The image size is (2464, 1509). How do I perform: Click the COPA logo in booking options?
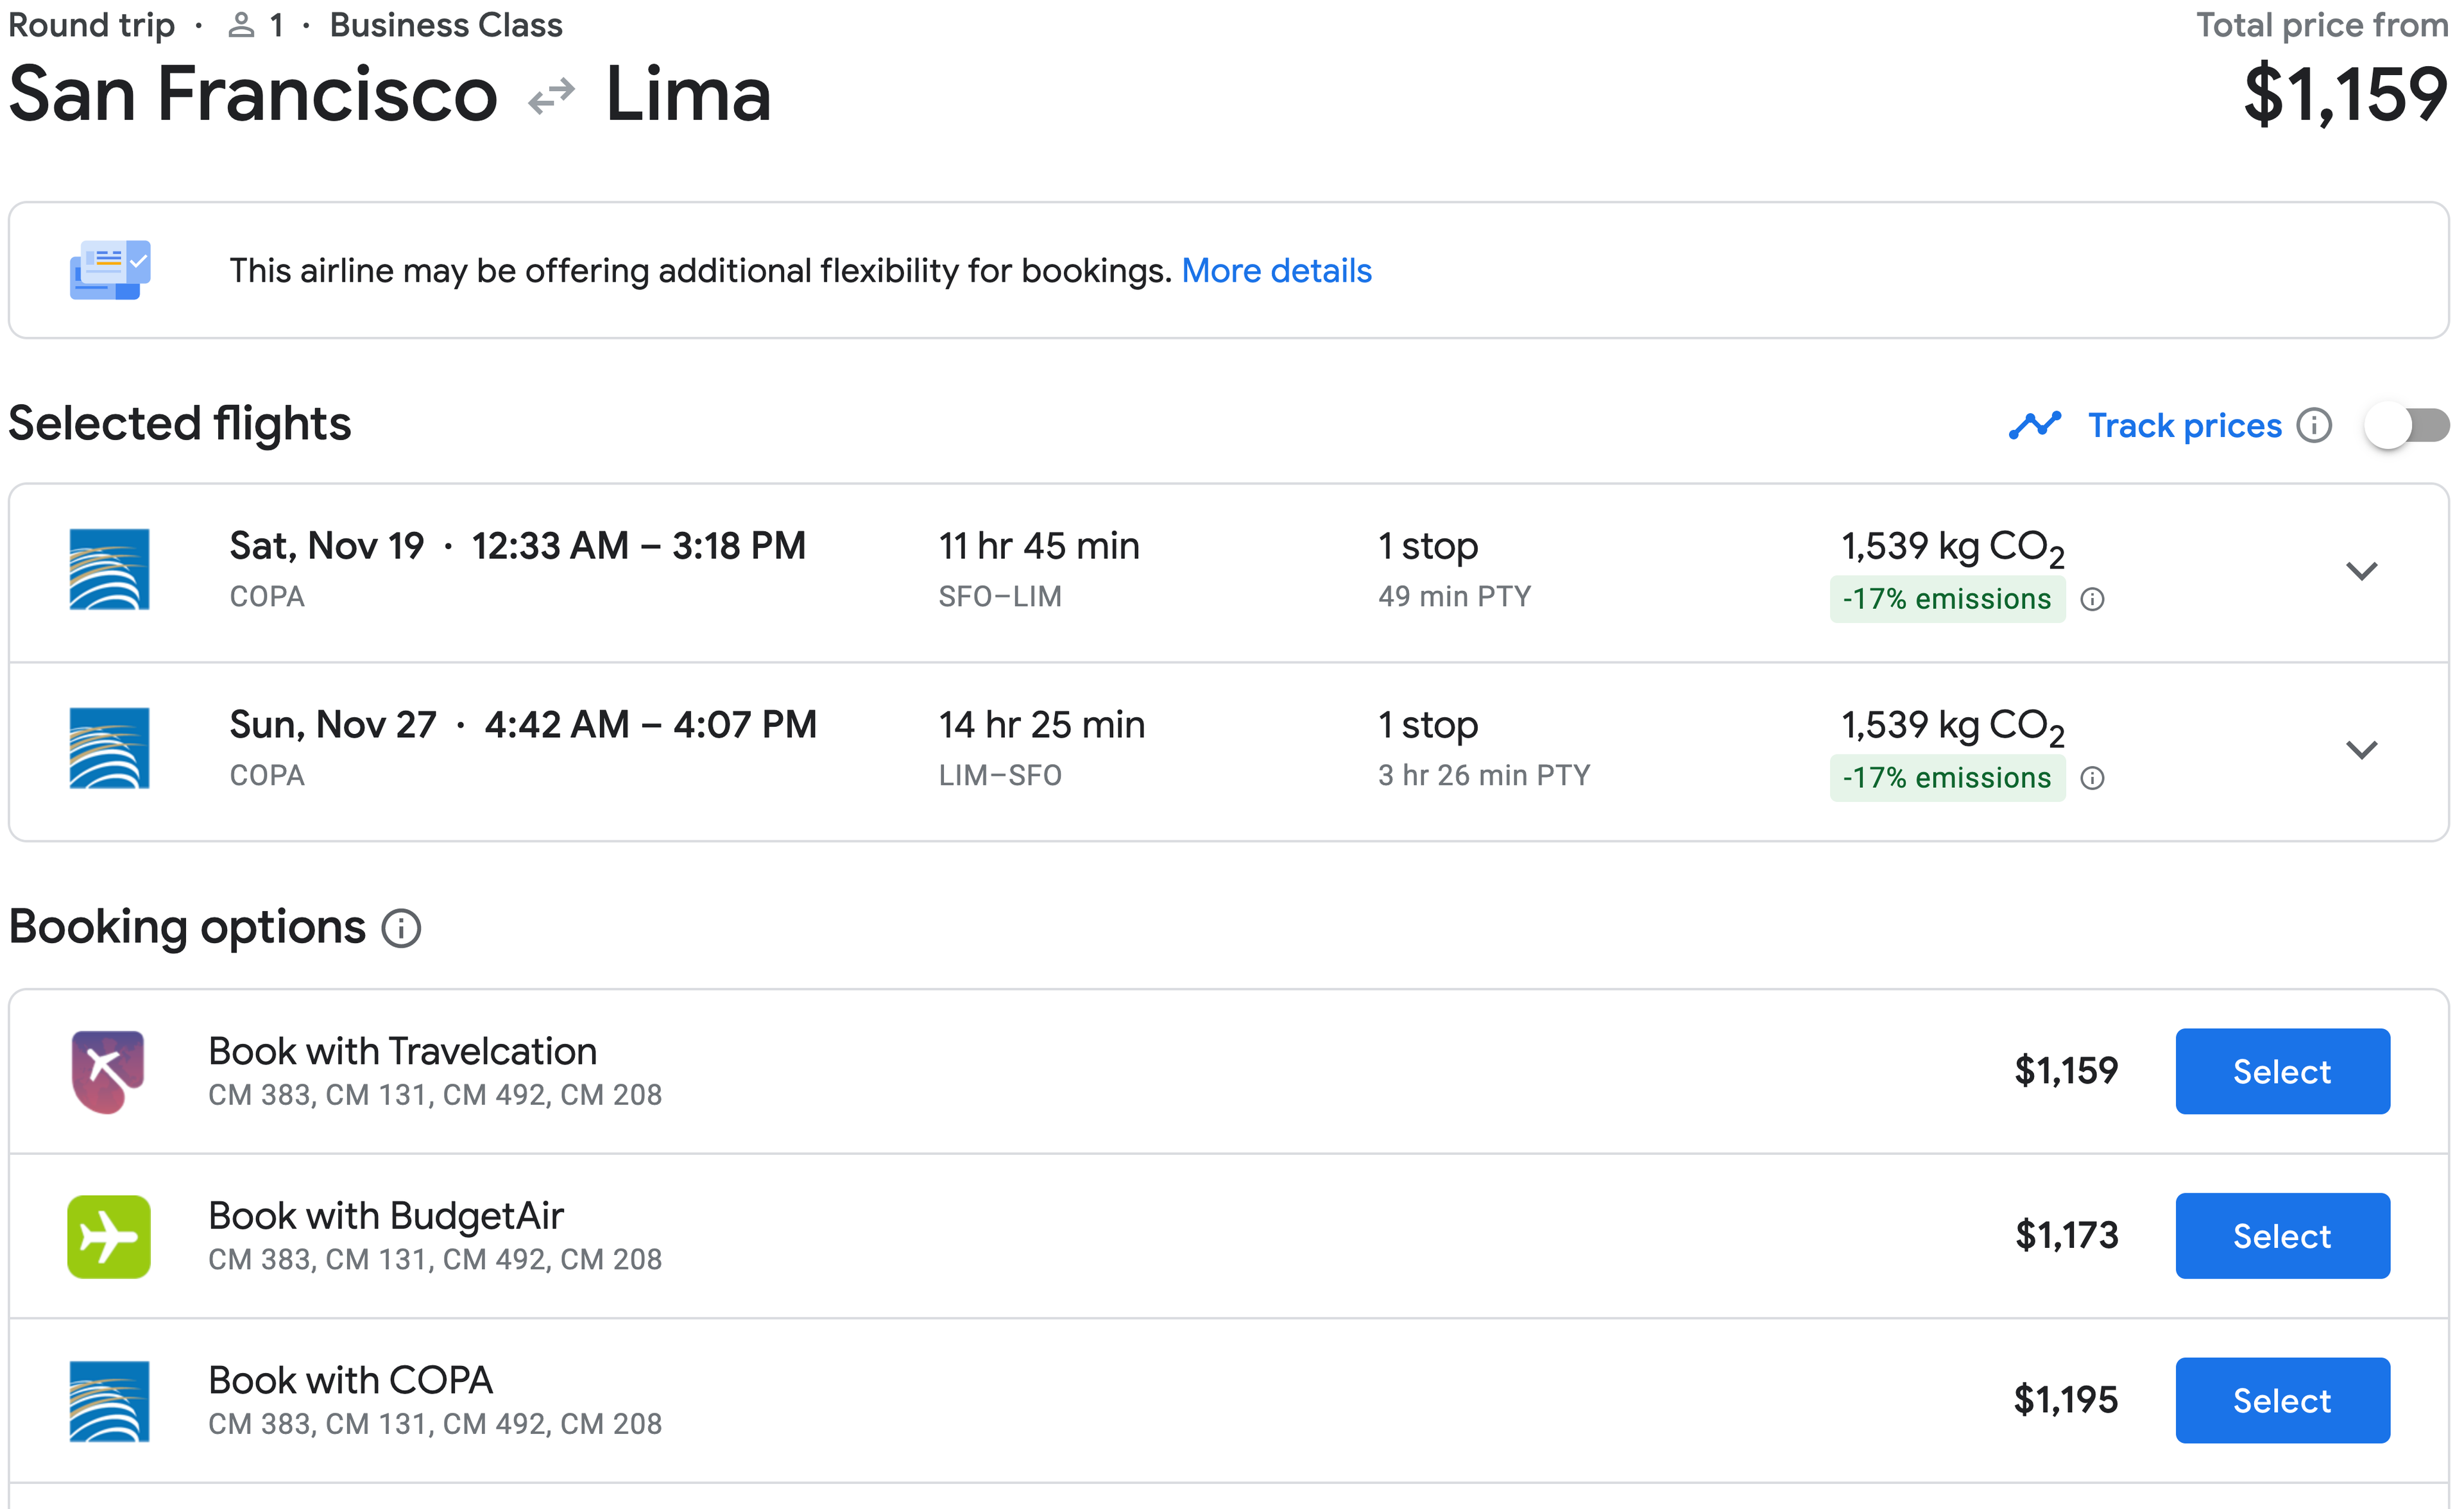point(110,1401)
